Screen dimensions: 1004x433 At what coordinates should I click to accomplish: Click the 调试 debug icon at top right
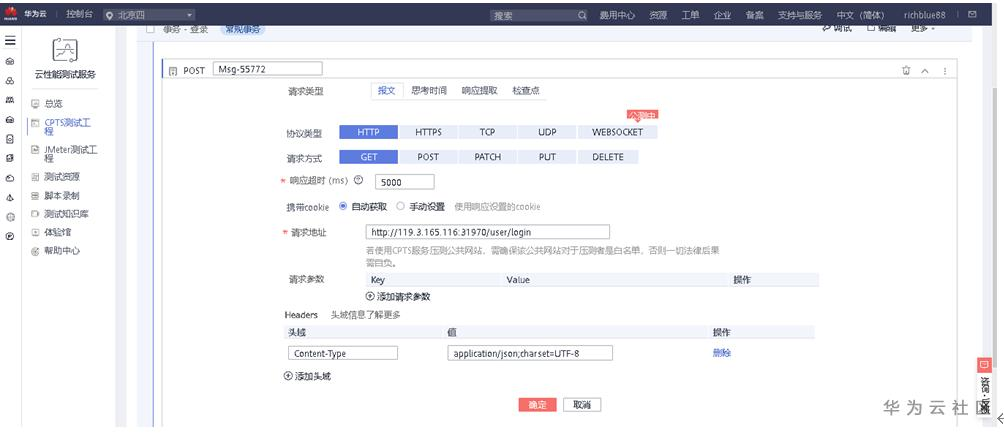coord(826,28)
